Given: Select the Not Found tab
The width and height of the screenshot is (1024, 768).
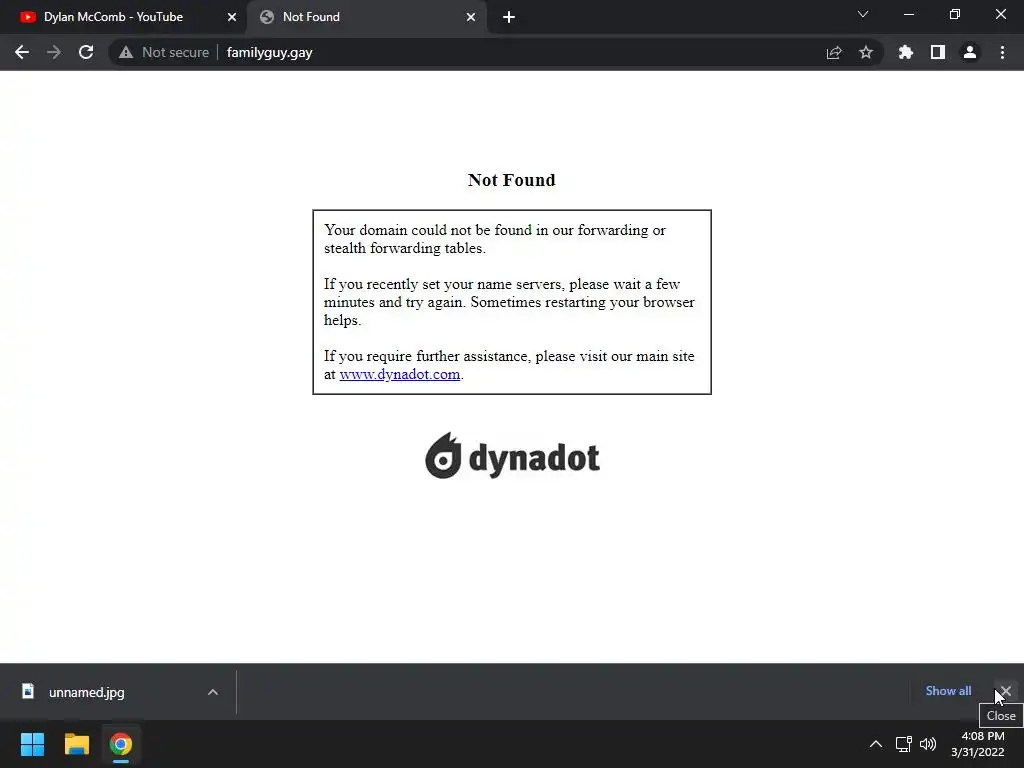Looking at the screenshot, I should pyautogui.click(x=366, y=17).
